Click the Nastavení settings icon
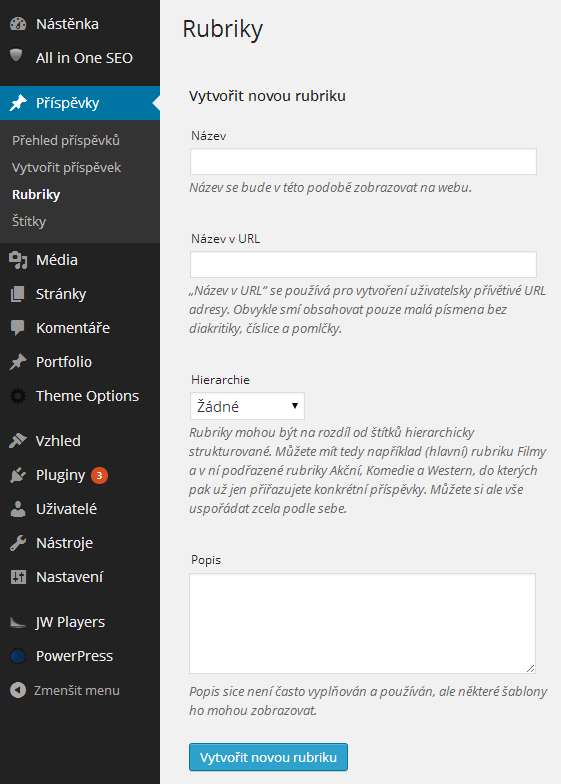This screenshot has height=784, width=561. (18, 577)
